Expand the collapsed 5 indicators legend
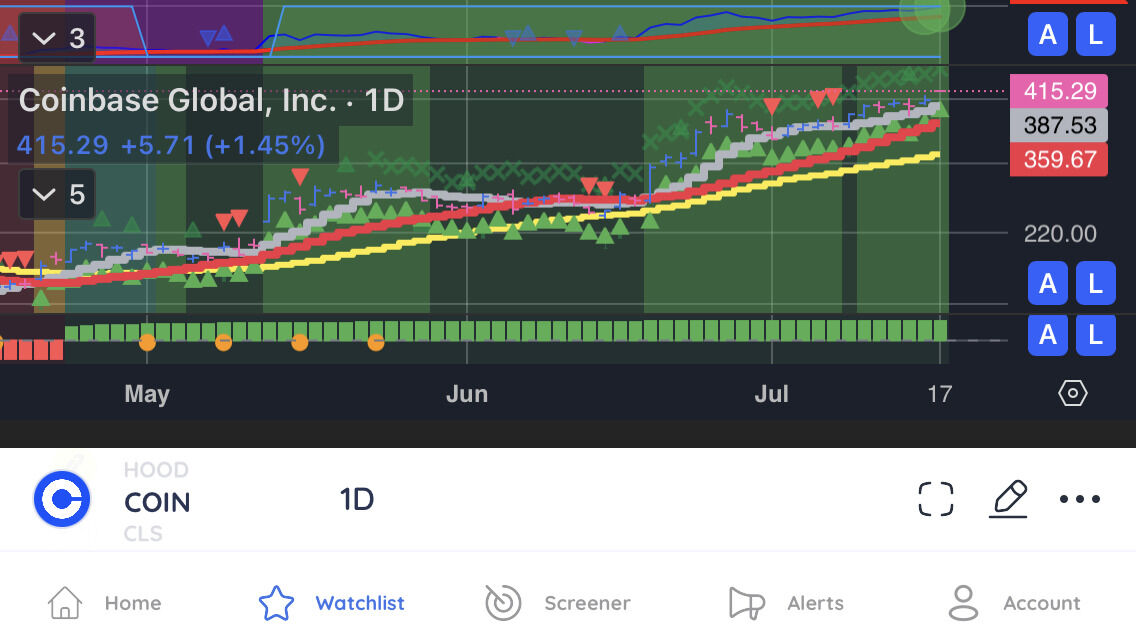The image size is (1136, 640). pyautogui.click(x=57, y=194)
